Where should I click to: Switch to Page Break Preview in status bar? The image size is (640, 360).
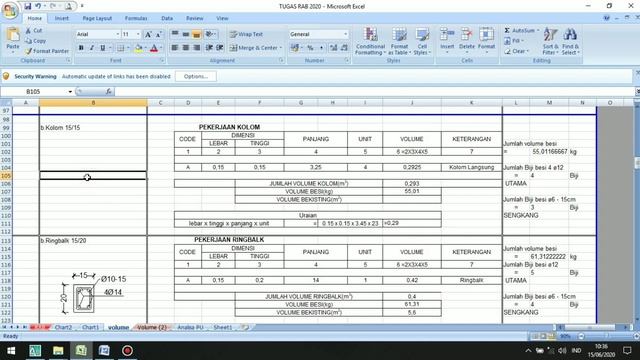tap(551, 336)
